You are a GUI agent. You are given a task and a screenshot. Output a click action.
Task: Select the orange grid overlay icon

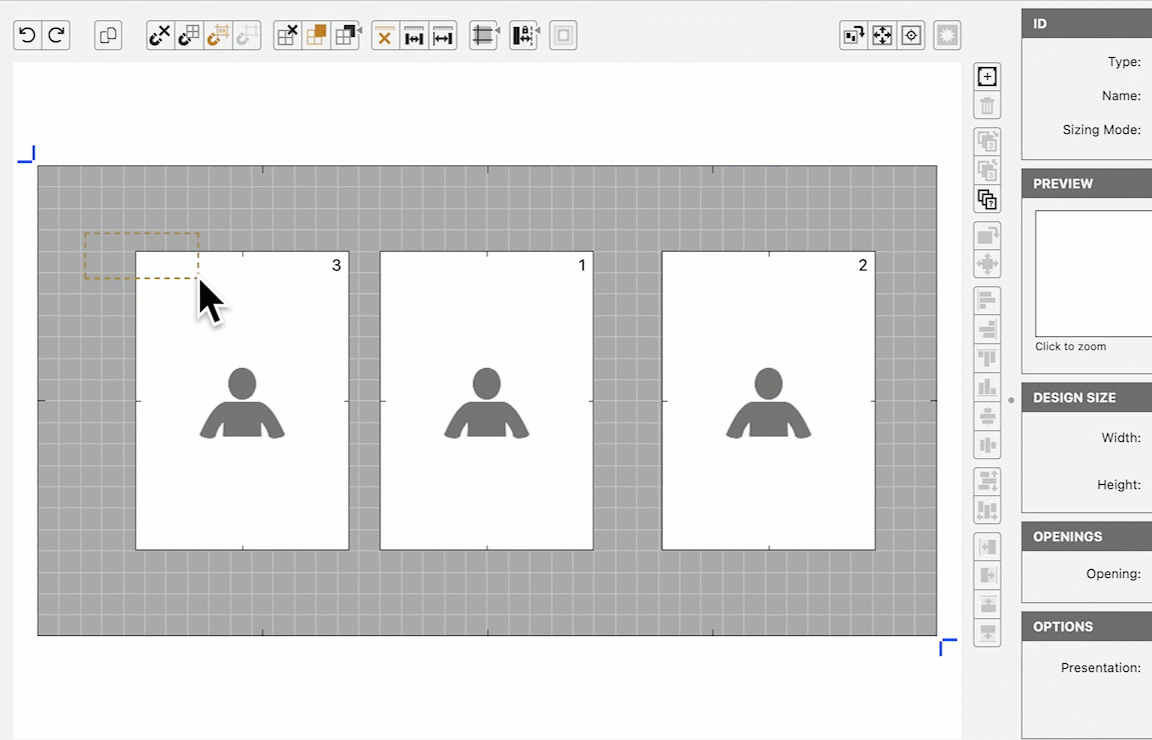coord(316,36)
